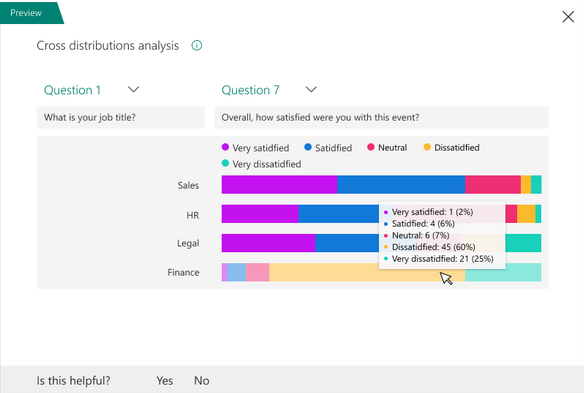The image size is (584, 393).
Task: Close the analysis panel with the X
Action: tap(568, 16)
